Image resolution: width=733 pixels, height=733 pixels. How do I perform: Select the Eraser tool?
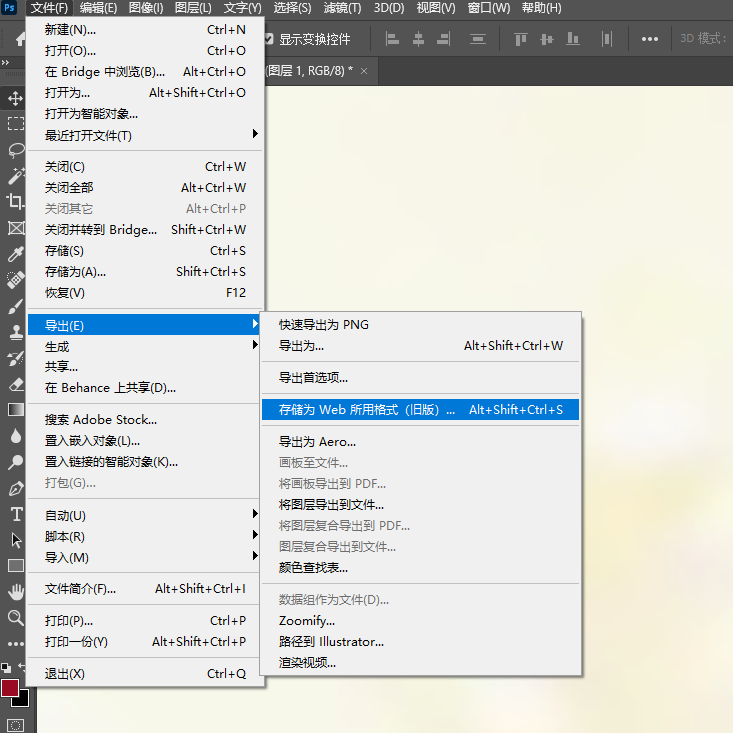(15, 384)
